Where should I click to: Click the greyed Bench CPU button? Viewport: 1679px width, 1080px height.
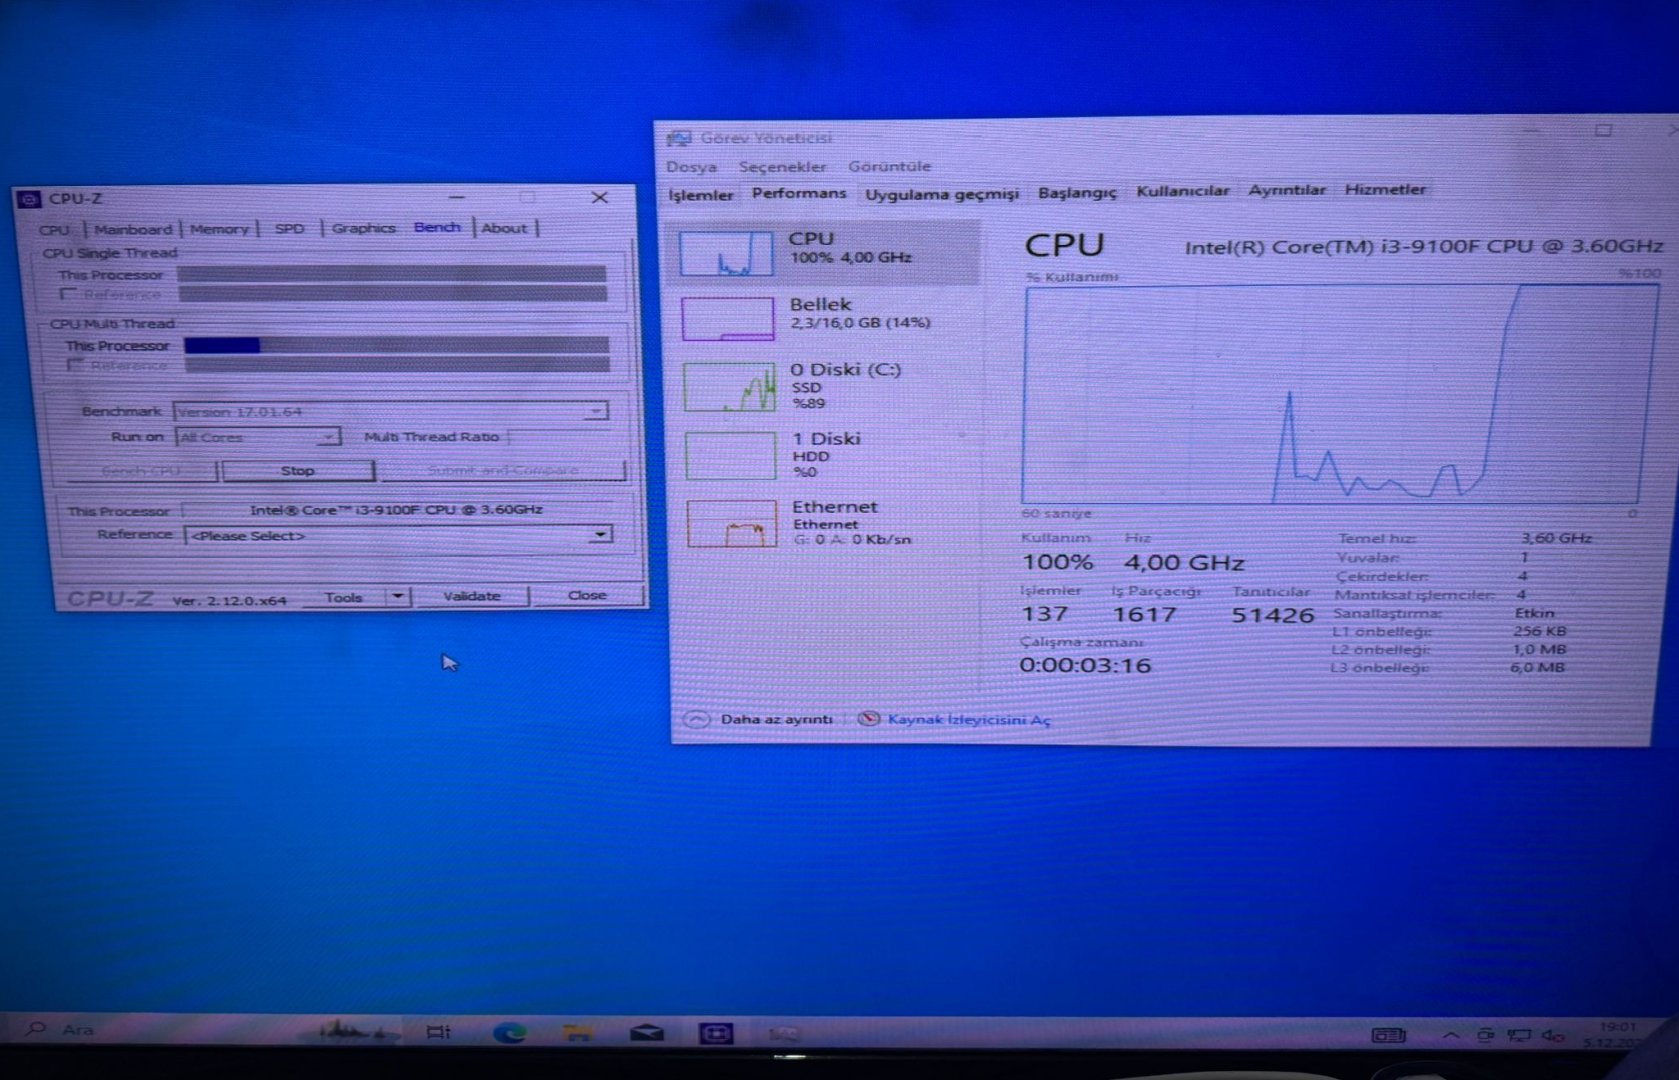(x=141, y=471)
